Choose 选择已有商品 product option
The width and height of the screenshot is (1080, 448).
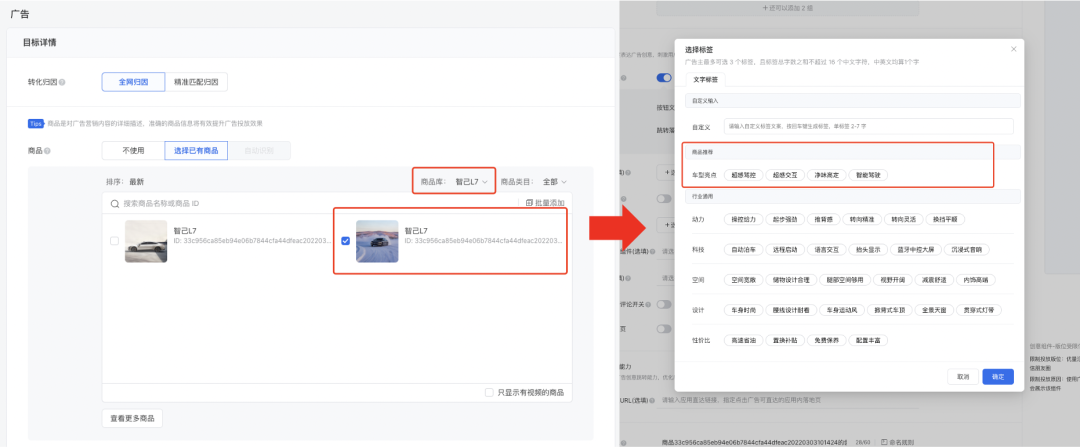point(196,150)
